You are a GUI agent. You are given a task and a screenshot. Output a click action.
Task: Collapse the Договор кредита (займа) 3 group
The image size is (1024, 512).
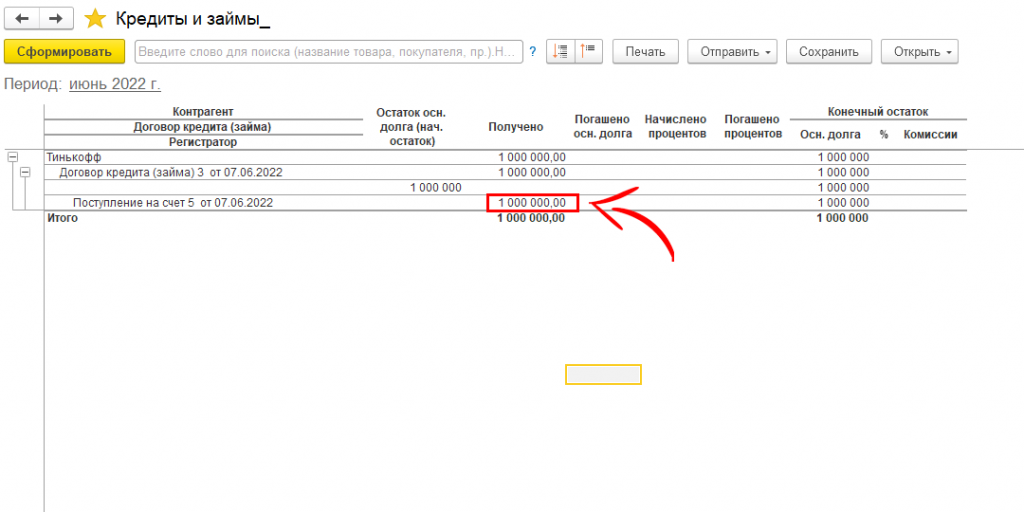[26, 172]
